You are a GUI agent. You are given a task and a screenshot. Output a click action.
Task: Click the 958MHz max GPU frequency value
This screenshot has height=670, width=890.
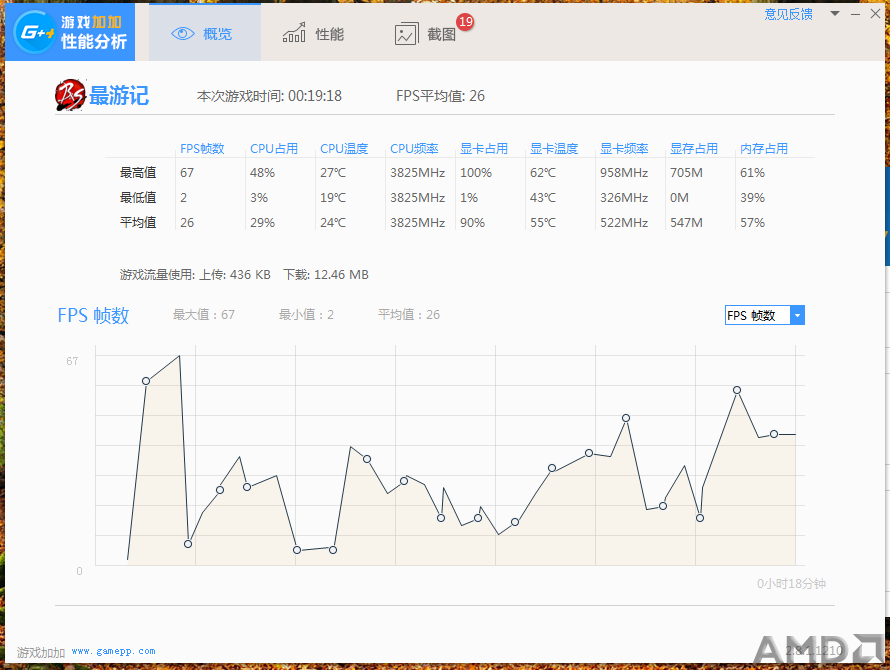point(624,173)
